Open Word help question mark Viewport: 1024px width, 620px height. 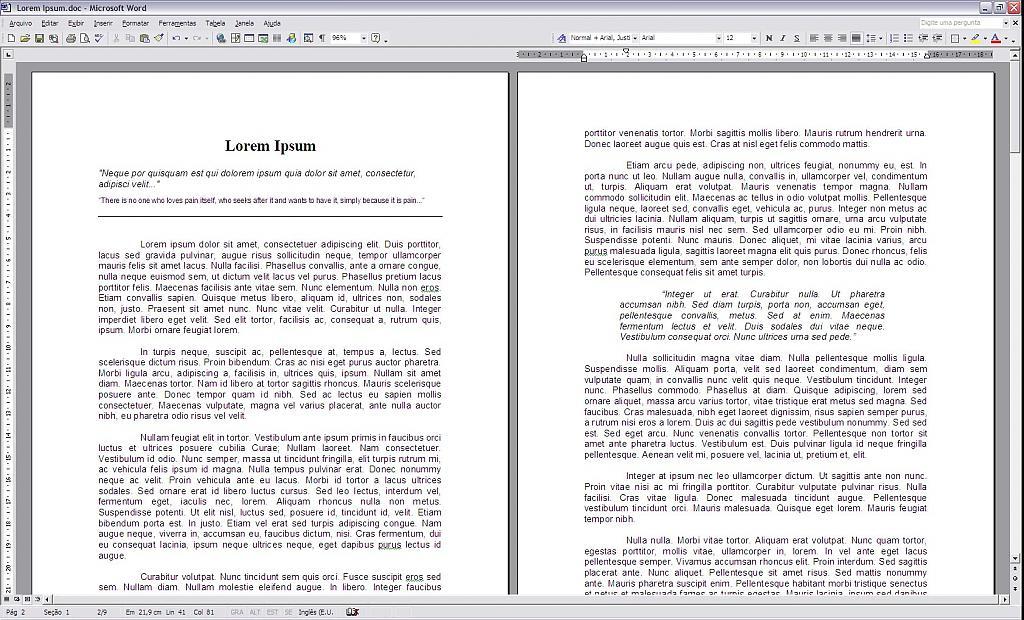(376, 39)
